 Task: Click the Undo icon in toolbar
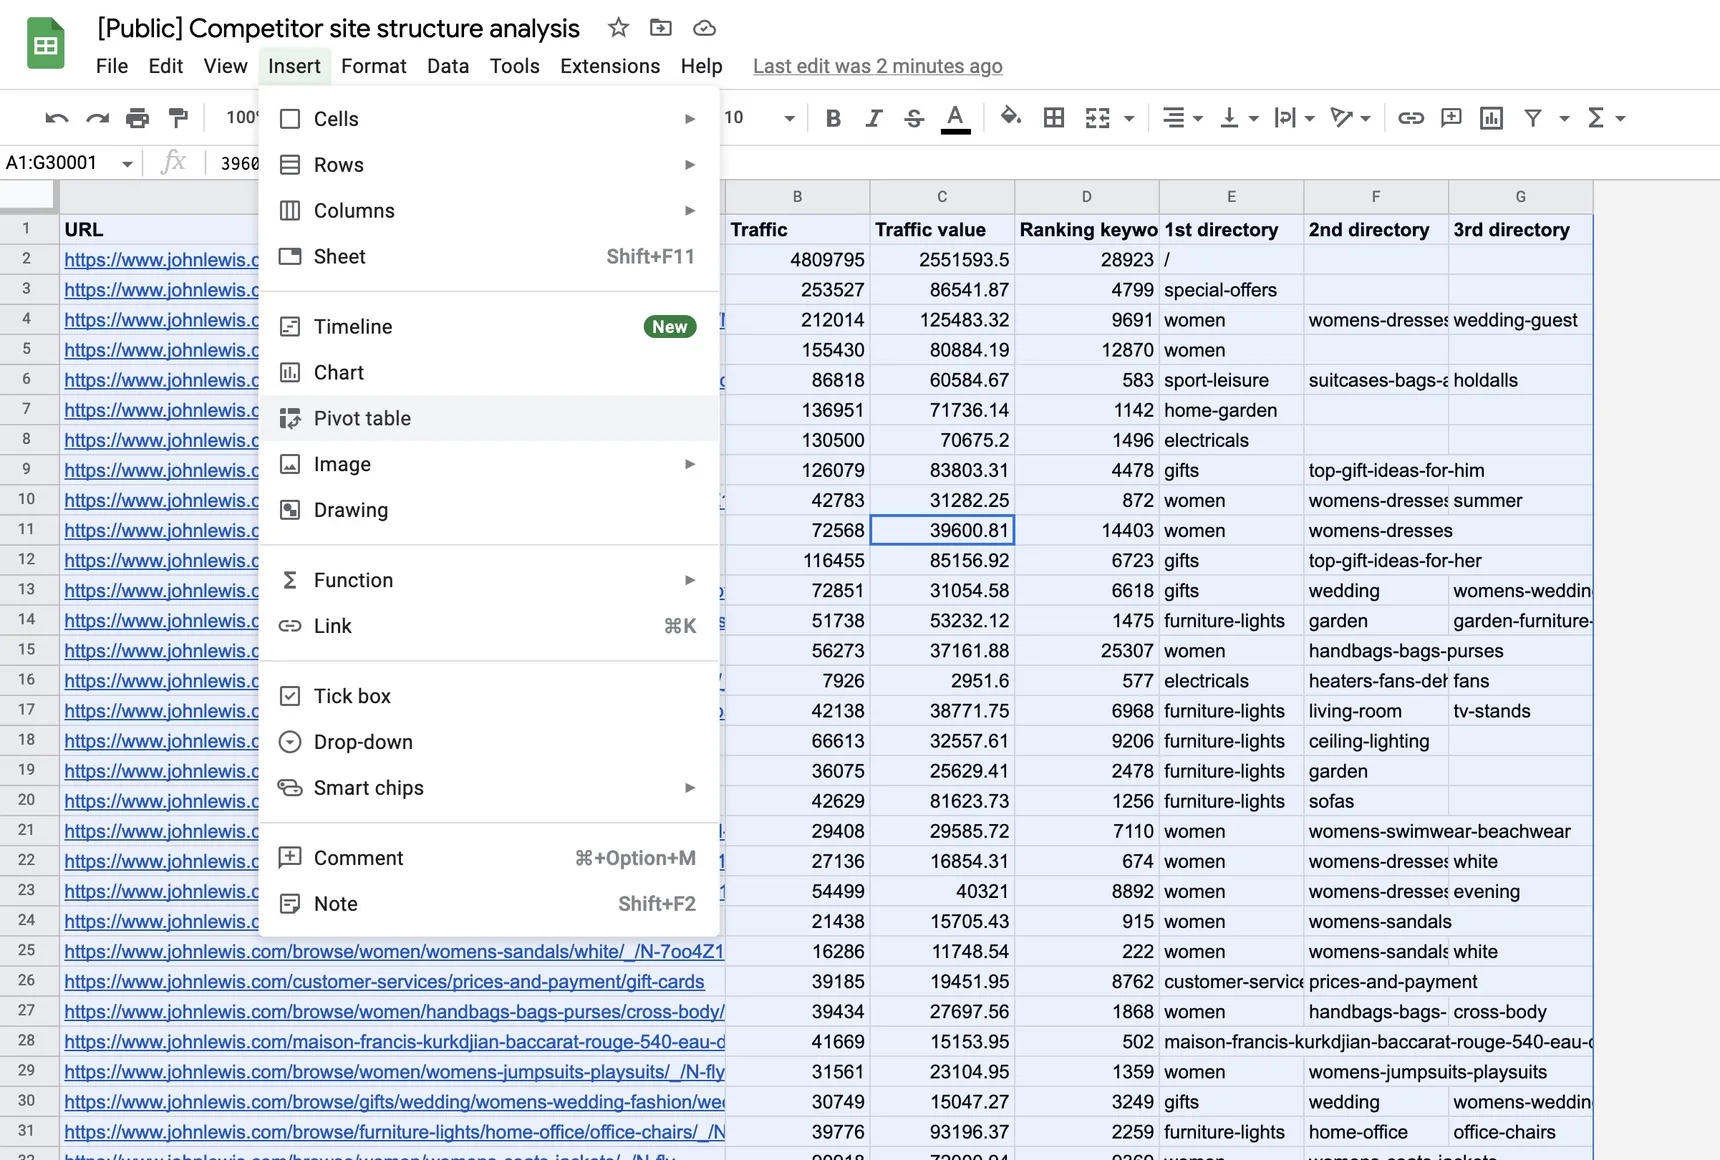point(57,118)
